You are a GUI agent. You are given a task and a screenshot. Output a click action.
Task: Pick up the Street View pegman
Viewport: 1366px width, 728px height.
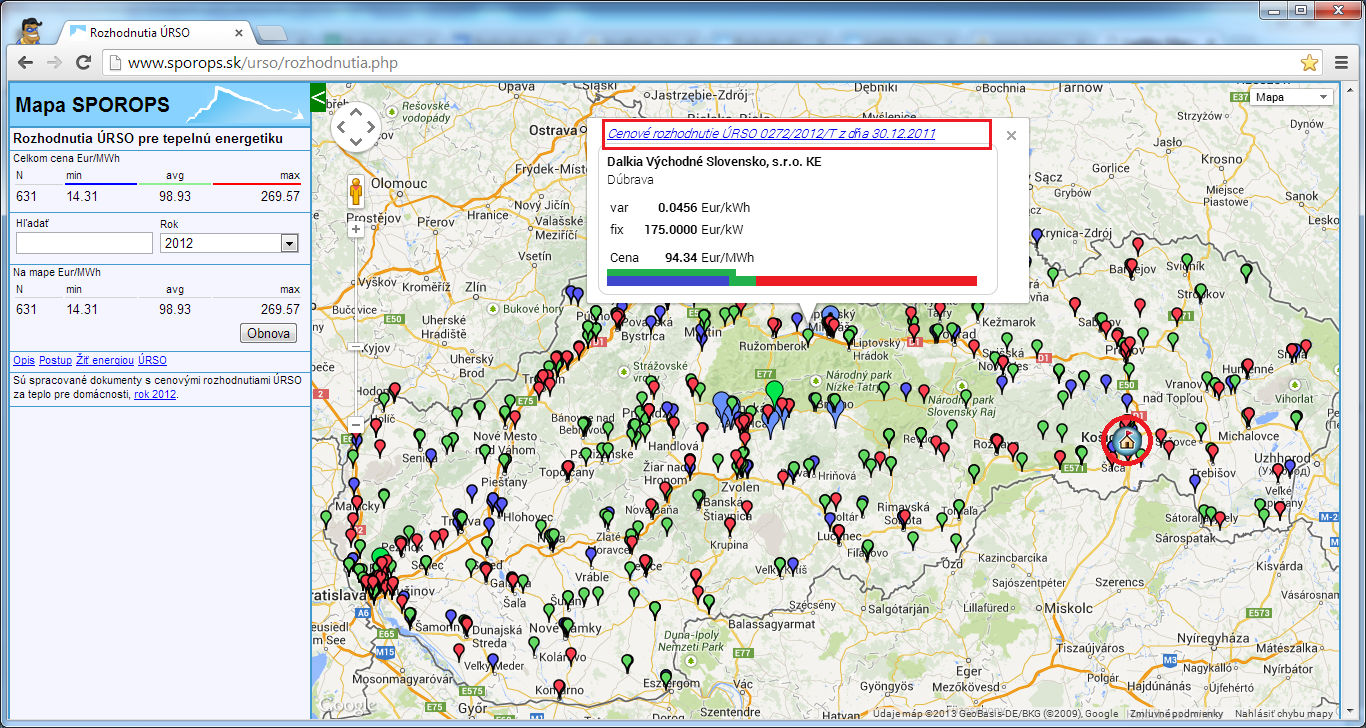point(355,191)
